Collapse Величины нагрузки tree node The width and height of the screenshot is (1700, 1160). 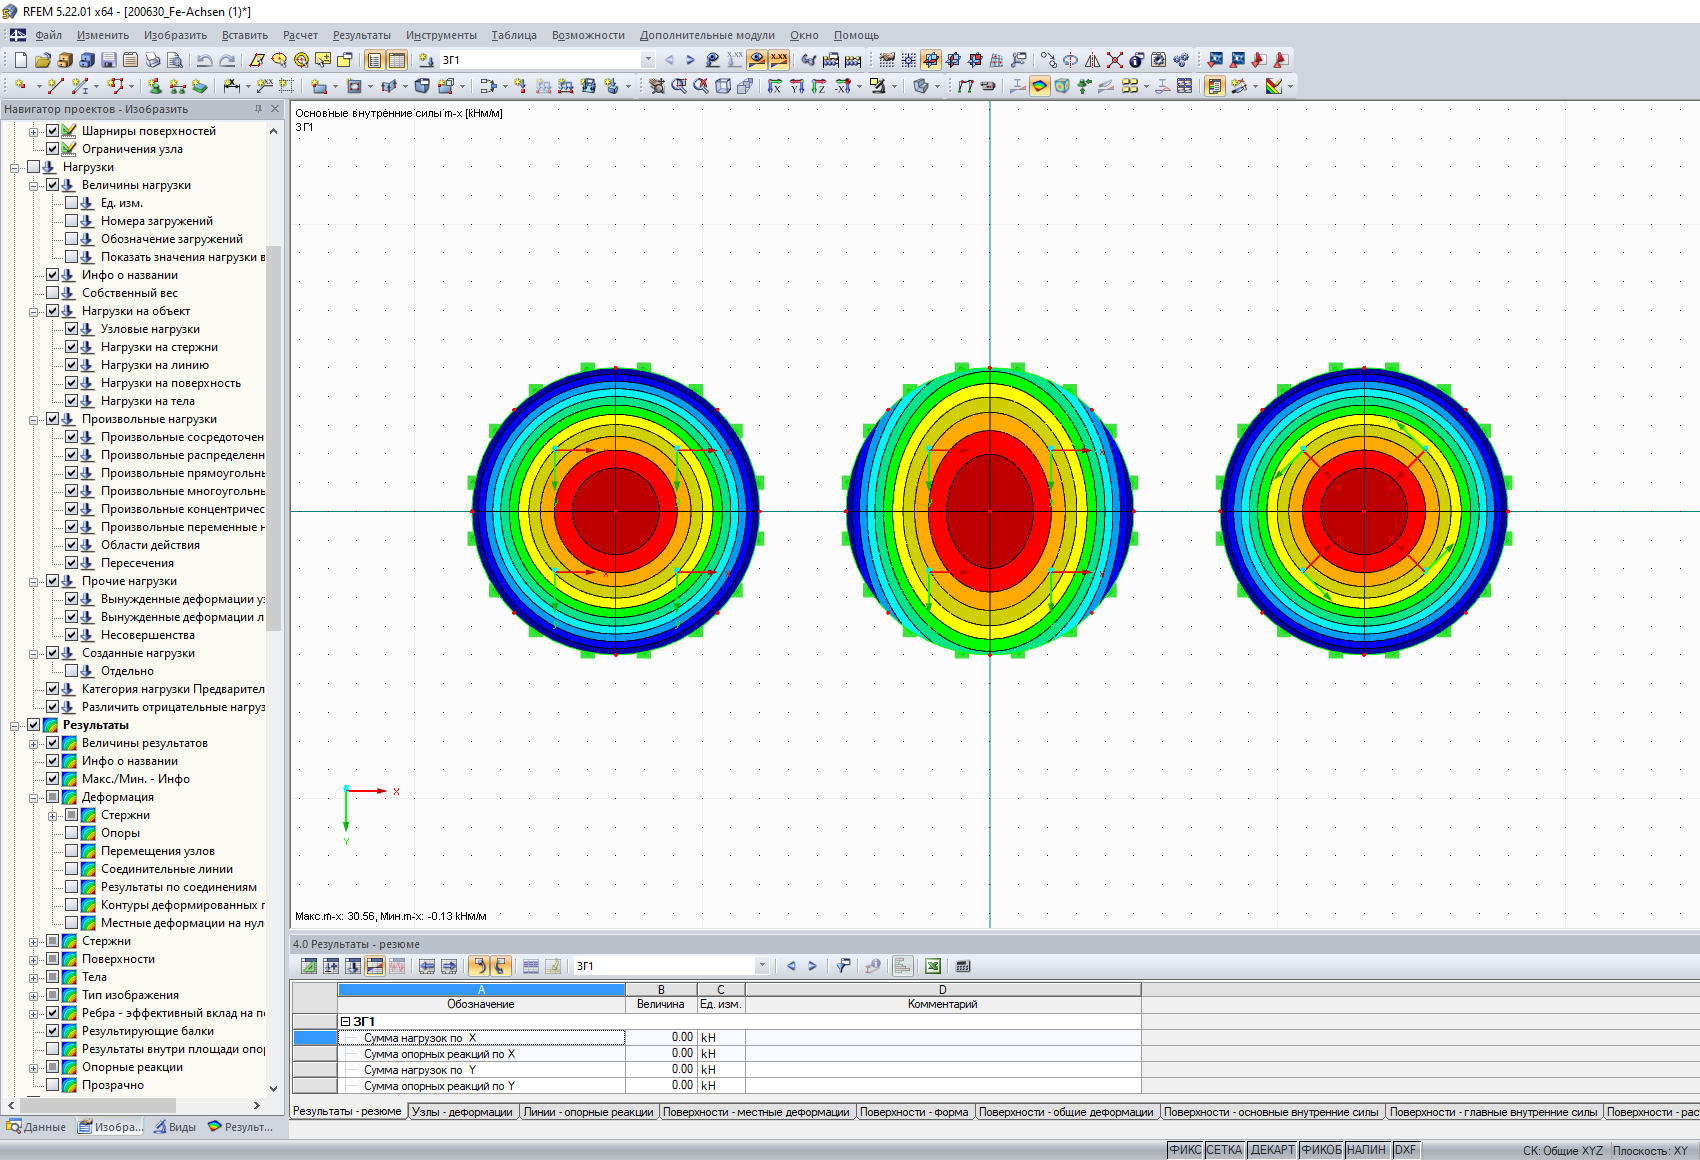click(x=34, y=185)
